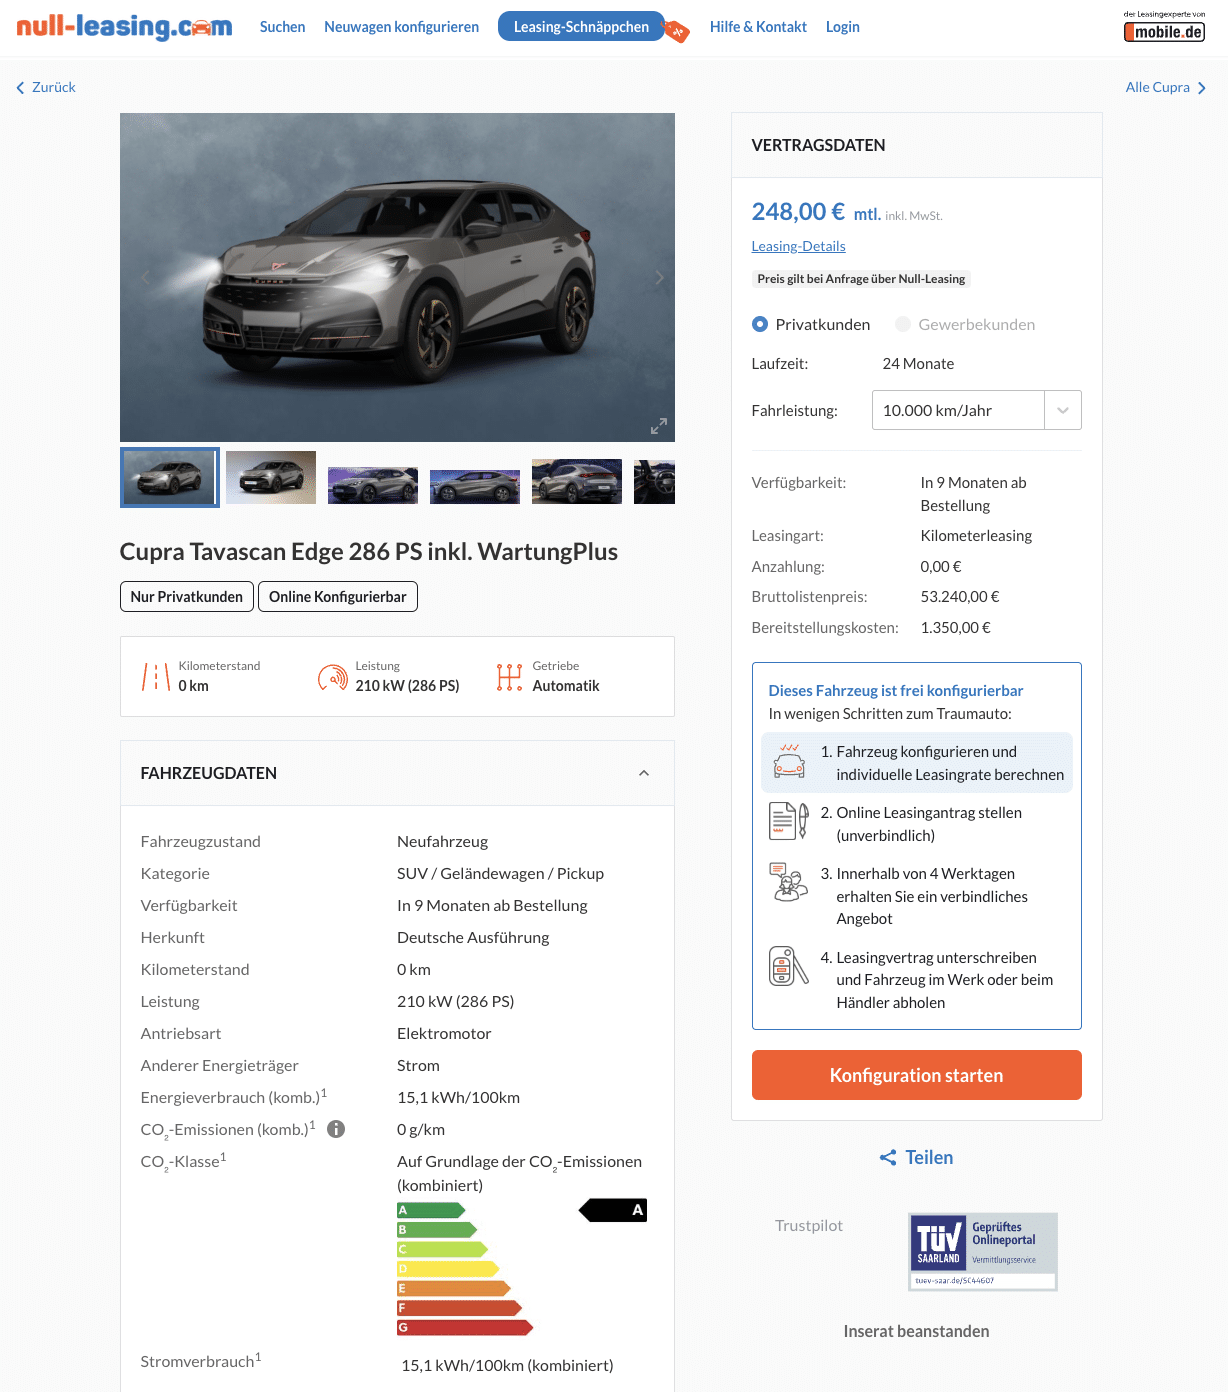1228x1392 pixels.
Task: Click the Zurück back chevron
Action: click(21, 88)
